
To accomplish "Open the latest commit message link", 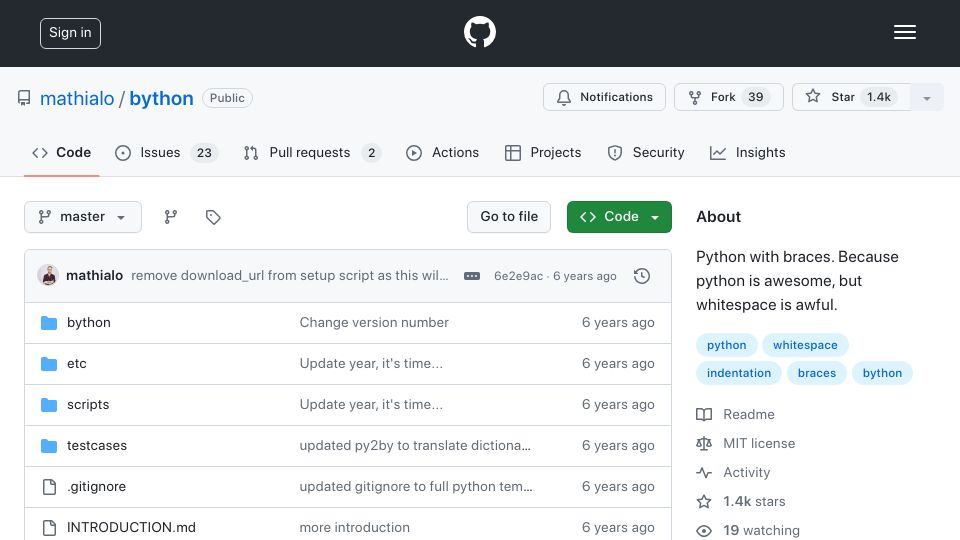I will tap(290, 276).
